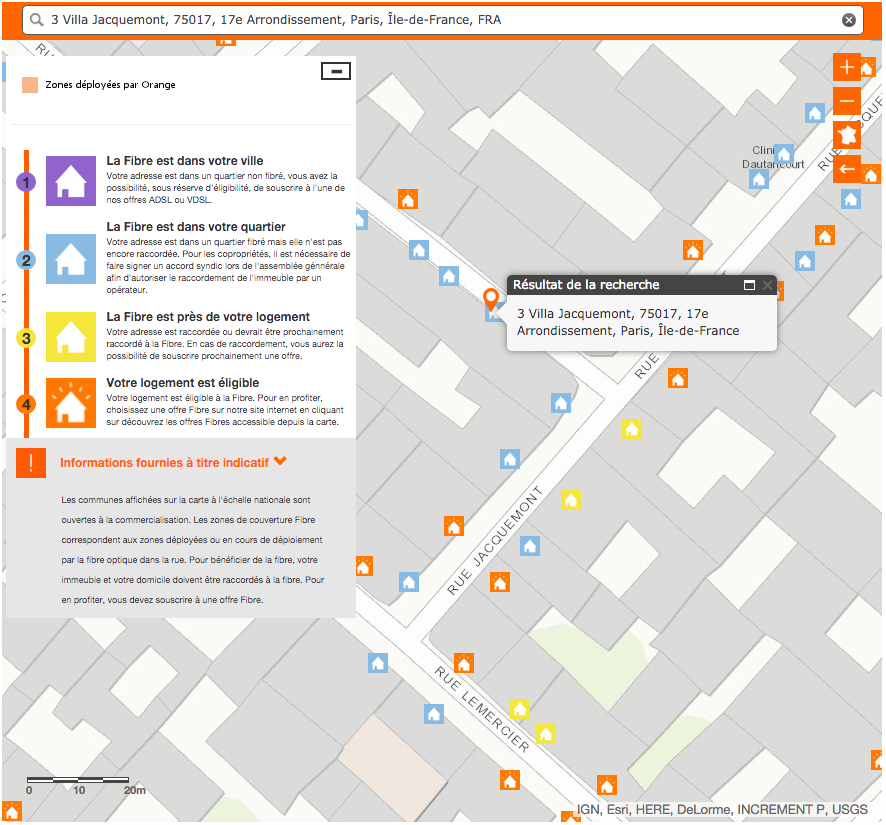Collapse the legend panel with minus button
886x825 pixels.
coord(335,70)
